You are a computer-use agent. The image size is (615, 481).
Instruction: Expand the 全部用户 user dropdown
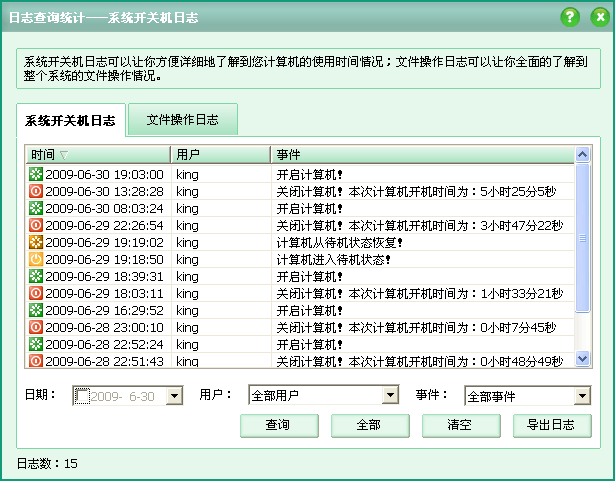tap(391, 396)
